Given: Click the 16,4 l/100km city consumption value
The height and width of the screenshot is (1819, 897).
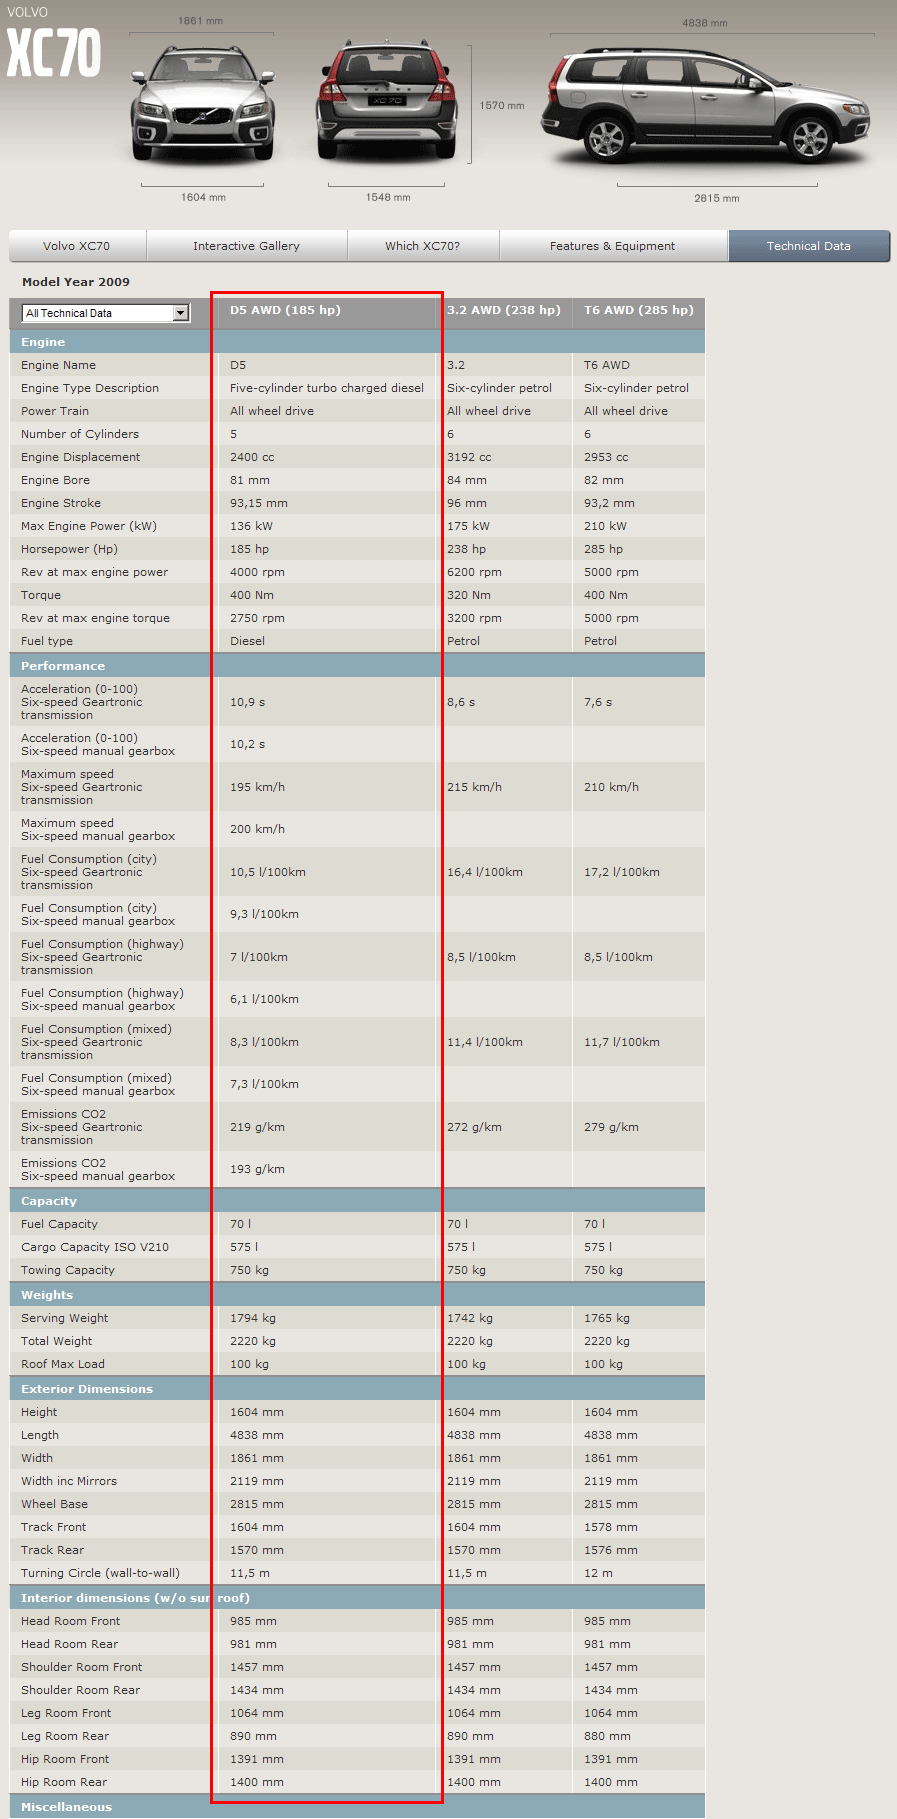Looking at the screenshot, I should [x=485, y=872].
